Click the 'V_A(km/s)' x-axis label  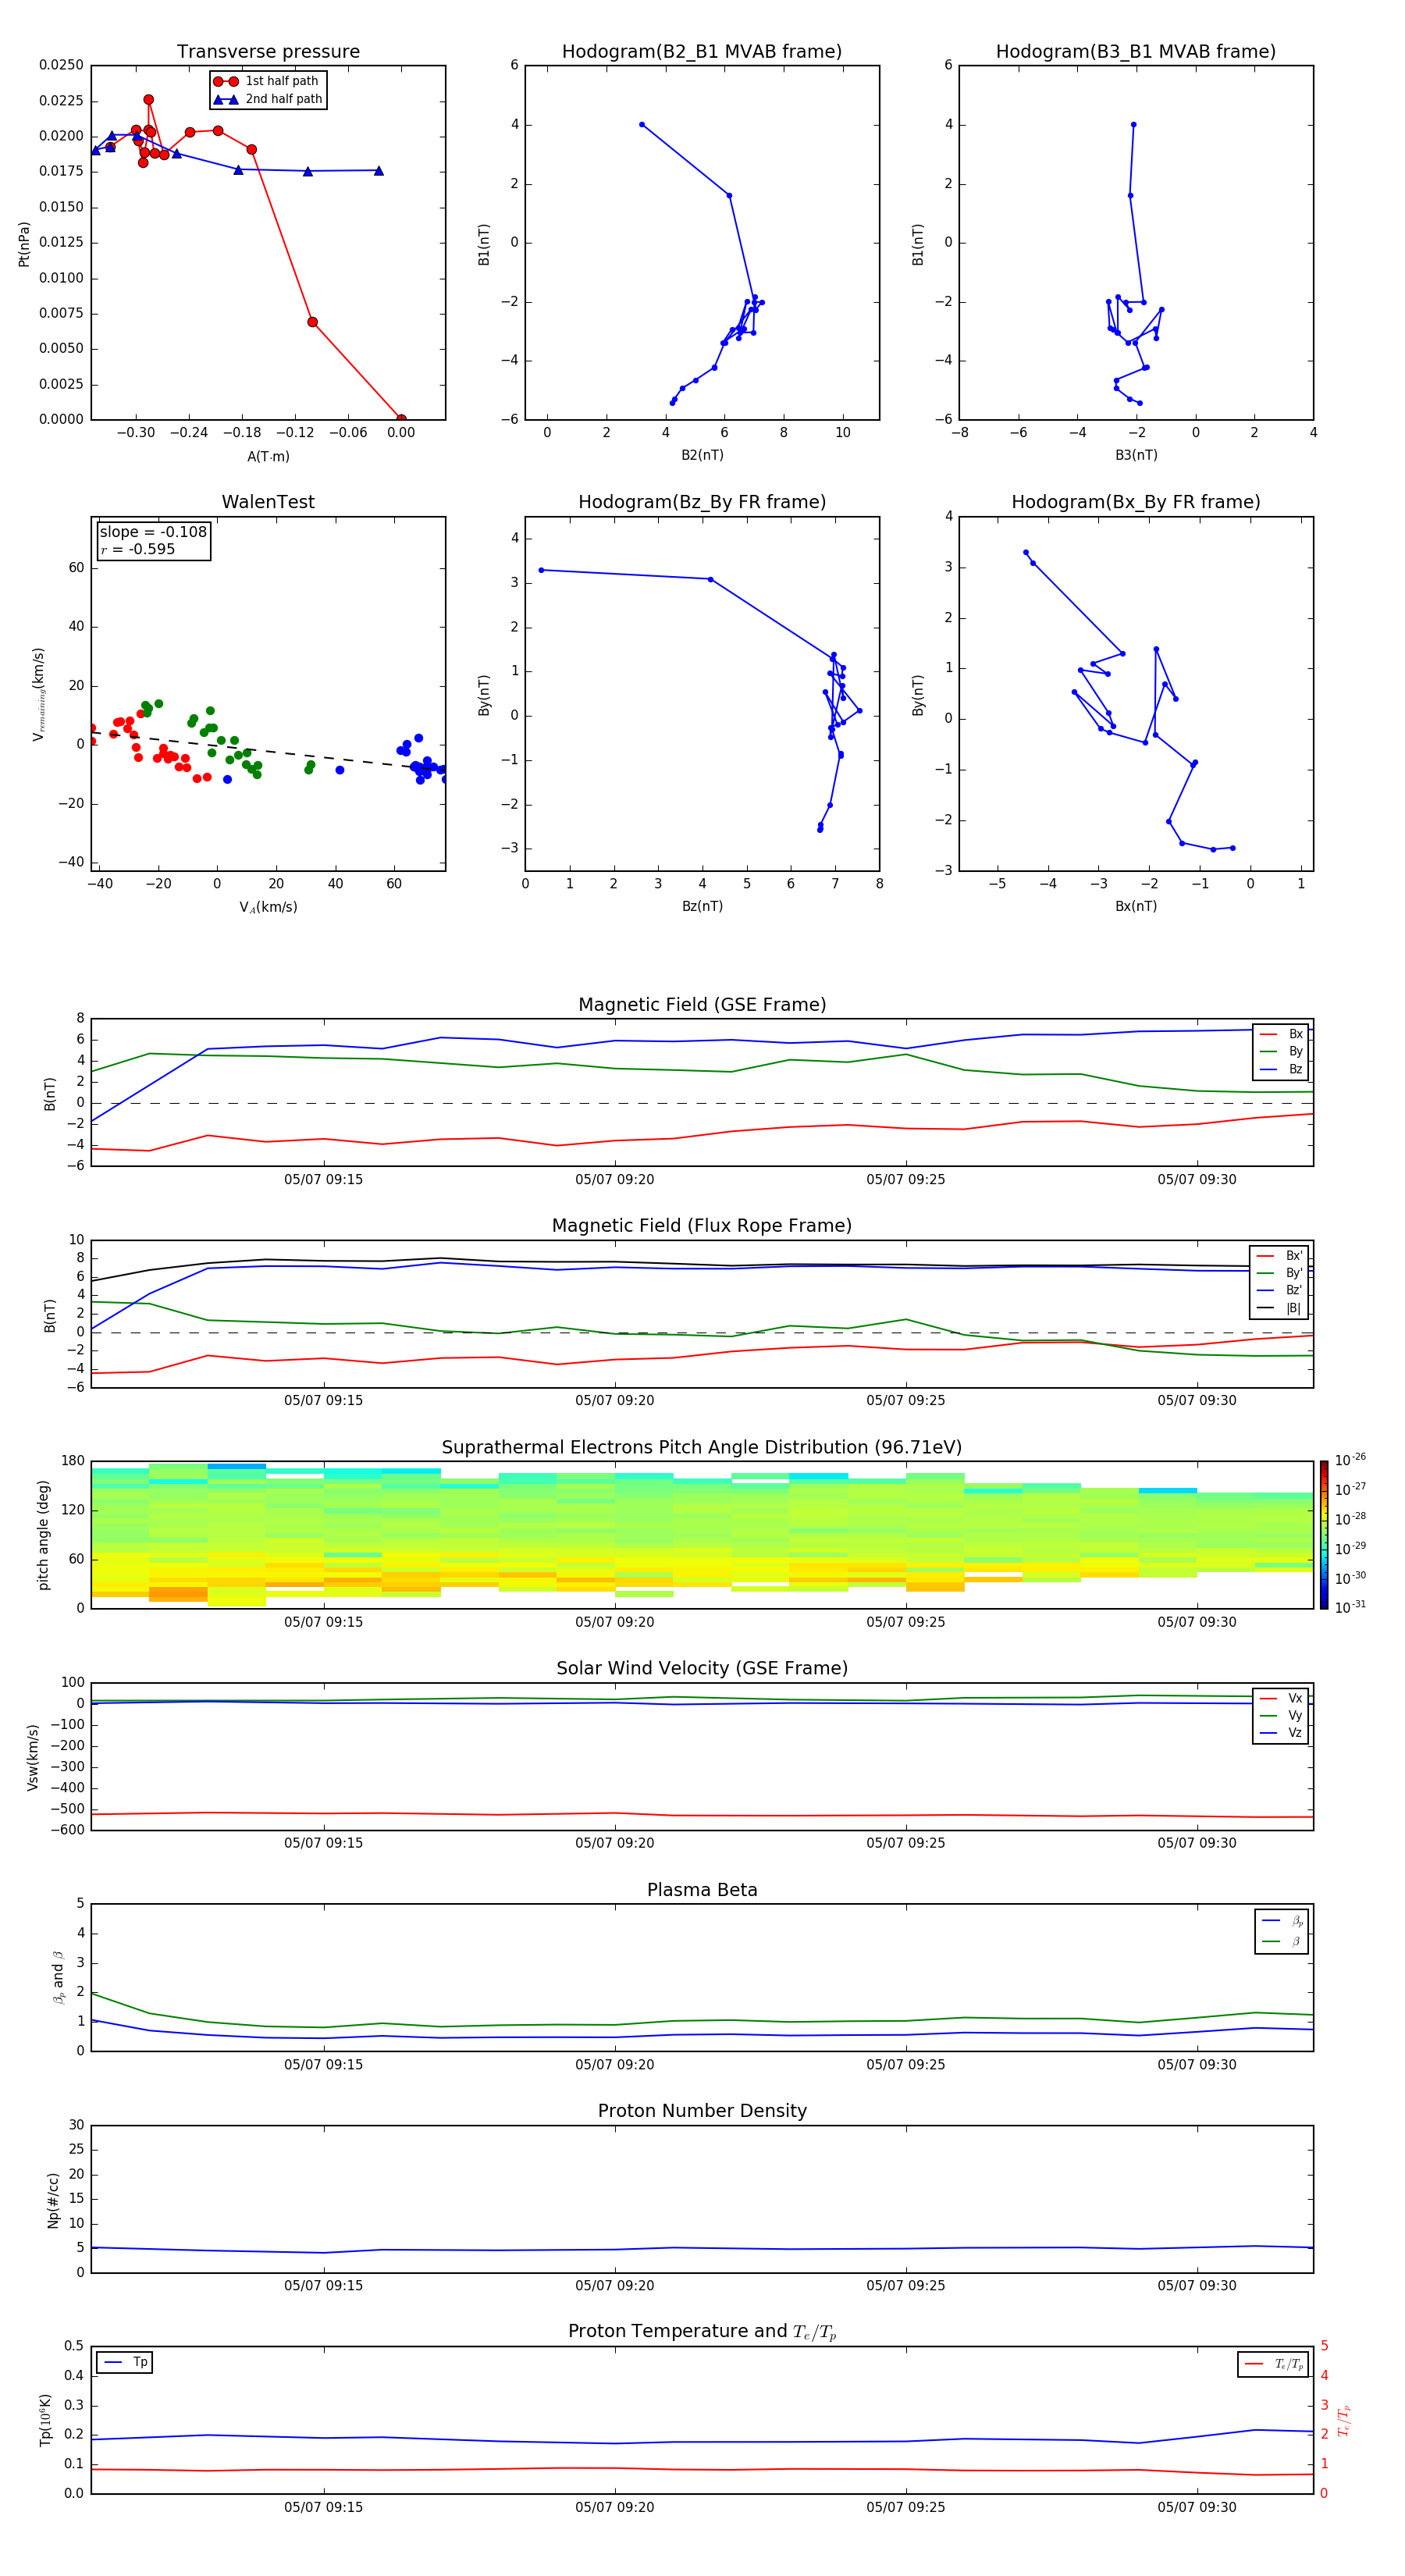268,907
